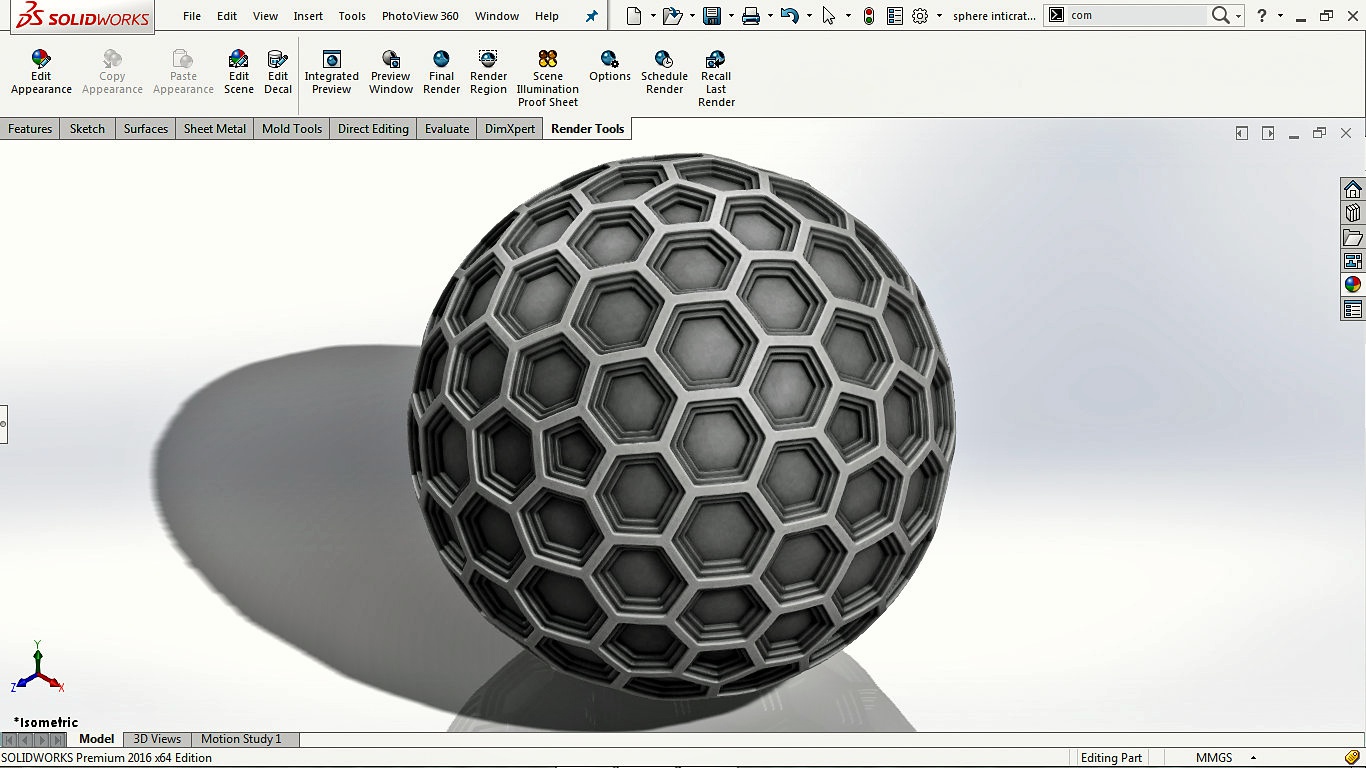Open PhotoView 360 Options
1366x768 pixels.
609,70
